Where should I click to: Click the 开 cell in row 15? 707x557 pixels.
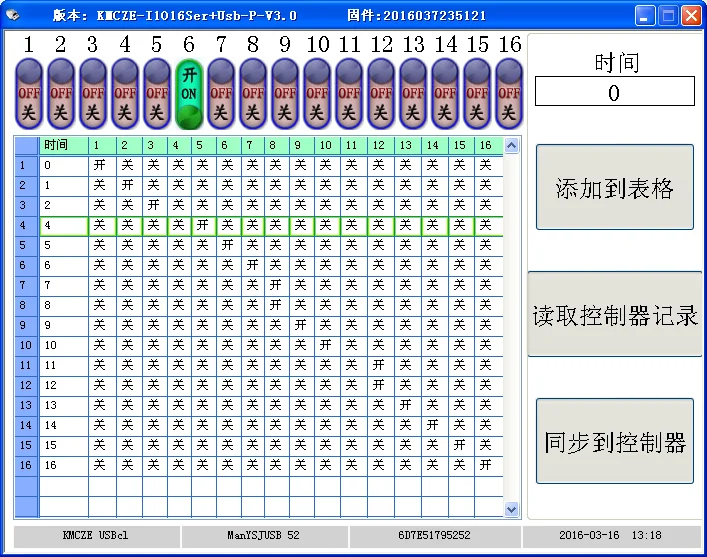461,445
